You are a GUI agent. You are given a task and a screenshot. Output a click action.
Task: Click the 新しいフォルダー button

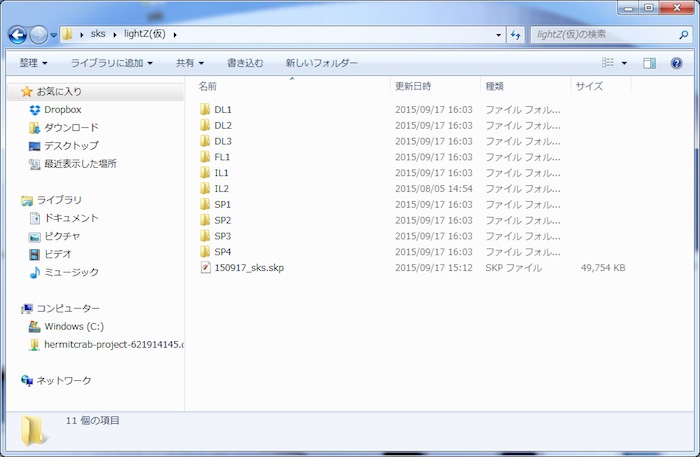coord(321,63)
